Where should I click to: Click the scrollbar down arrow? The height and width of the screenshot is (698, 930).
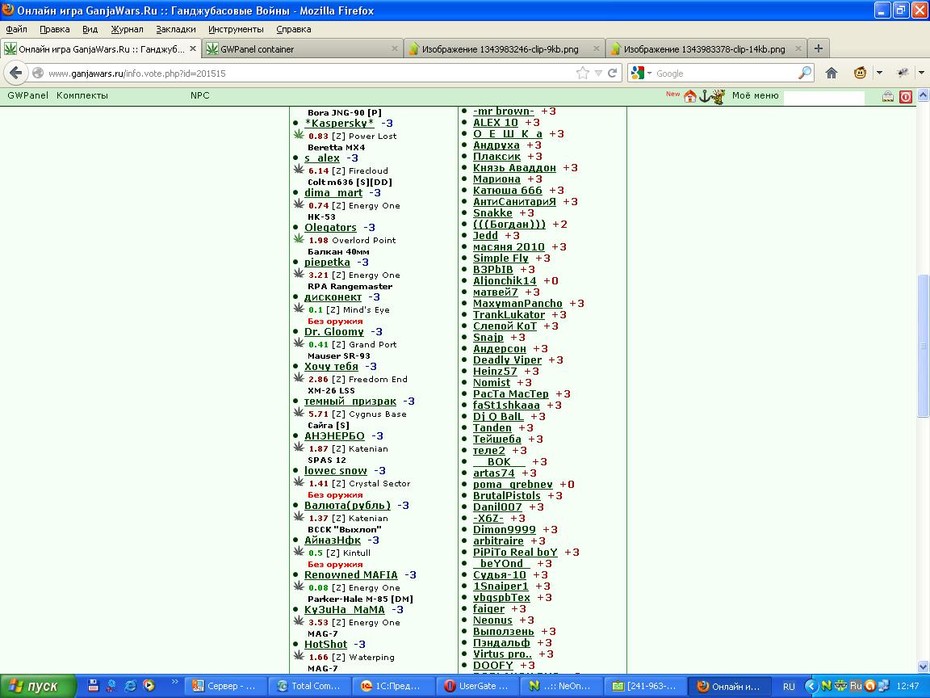pos(923,667)
